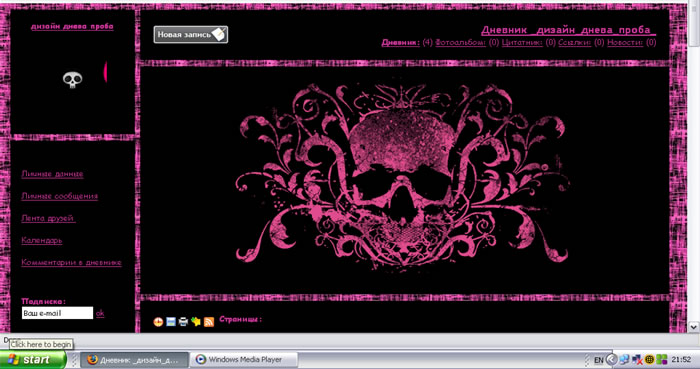Switch to Windows Media Player taskbar window
This screenshot has height=369, width=700.
pos(244,360)
